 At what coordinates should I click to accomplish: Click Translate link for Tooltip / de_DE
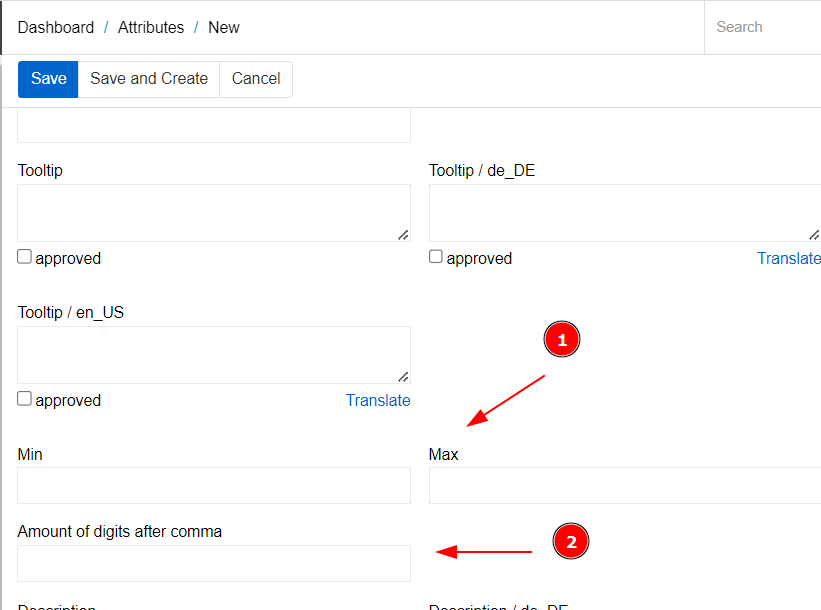pyautogui.click(x=789, y=258)
